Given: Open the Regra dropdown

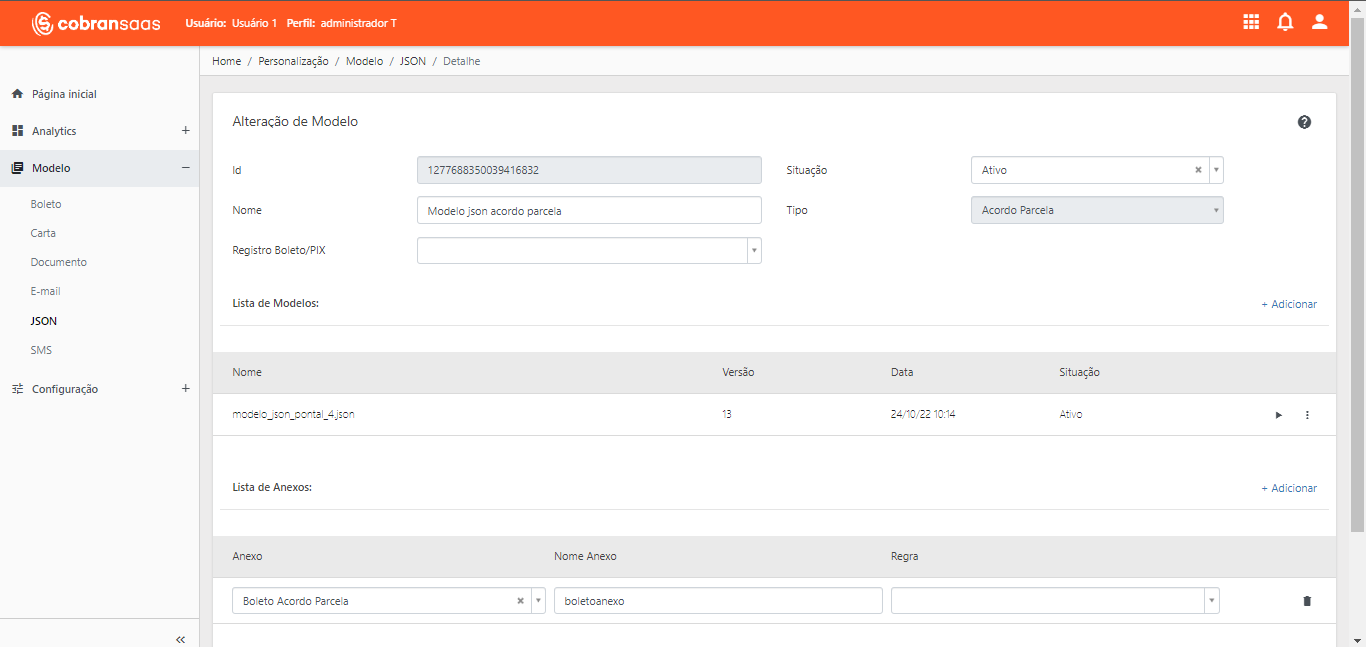Looking at the screenshot, I should pos(1055,600).
